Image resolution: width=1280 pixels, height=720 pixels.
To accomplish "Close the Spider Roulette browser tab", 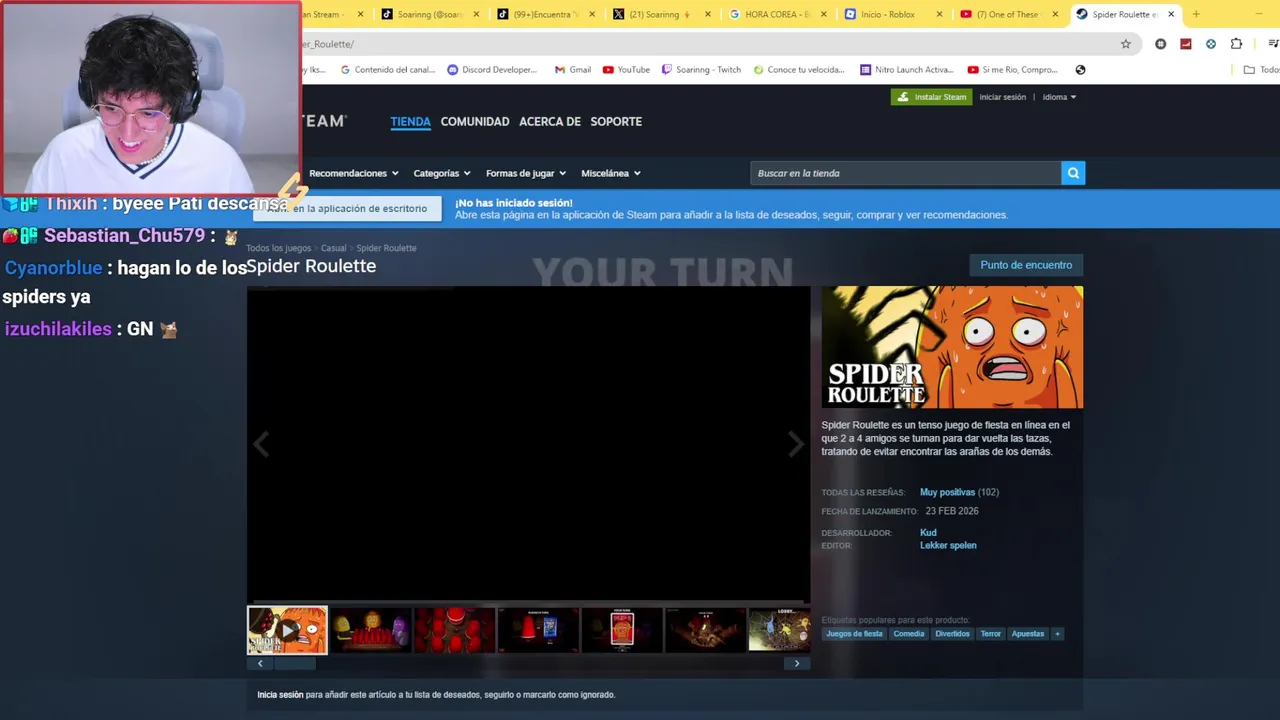I will click(1171, 14).
